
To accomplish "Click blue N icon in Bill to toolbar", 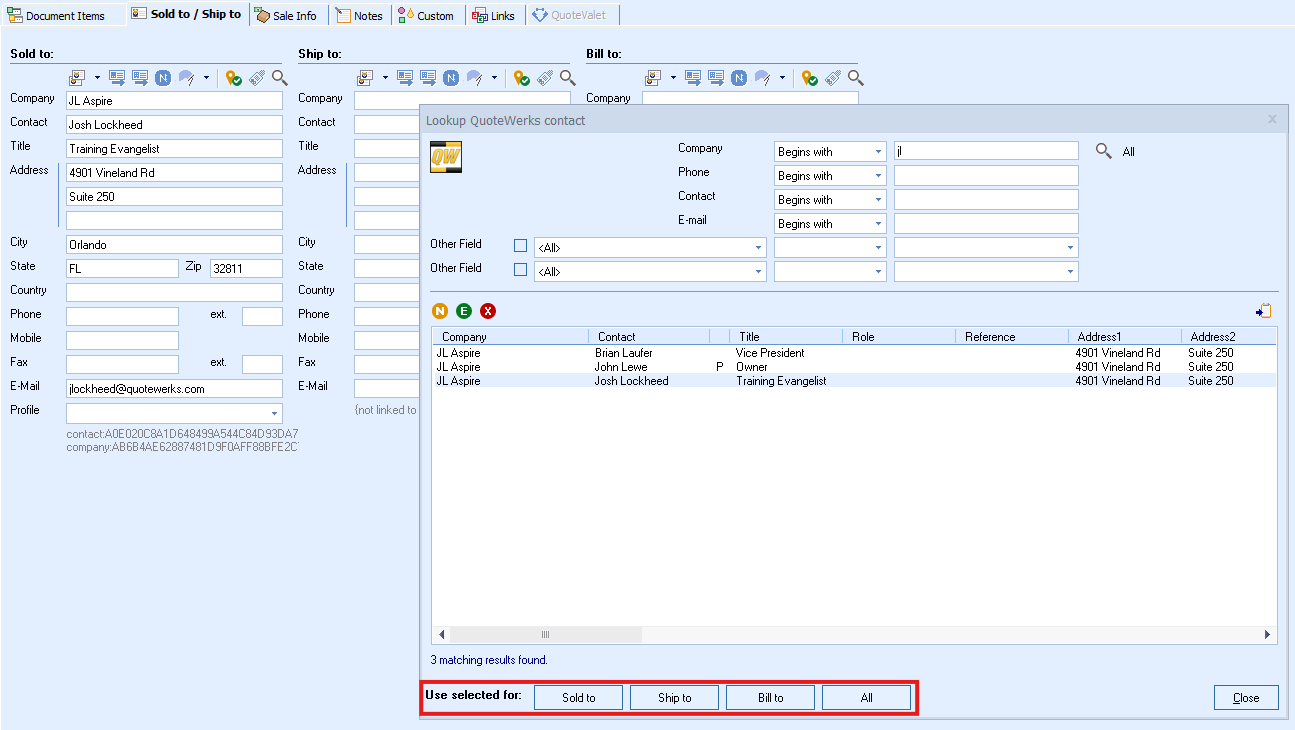I will pyautogui.click(x=739, y=78).
